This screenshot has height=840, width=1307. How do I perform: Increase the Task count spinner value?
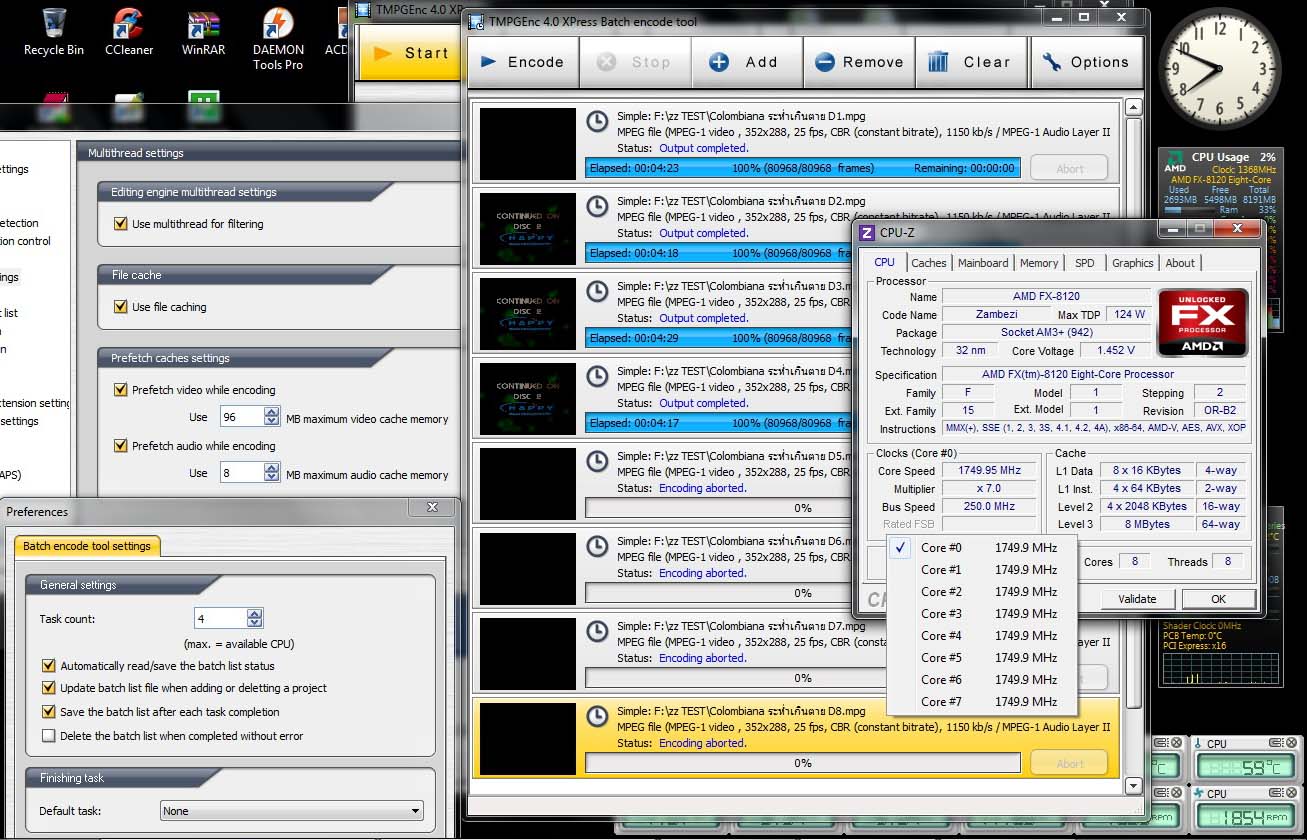point(255,614)
